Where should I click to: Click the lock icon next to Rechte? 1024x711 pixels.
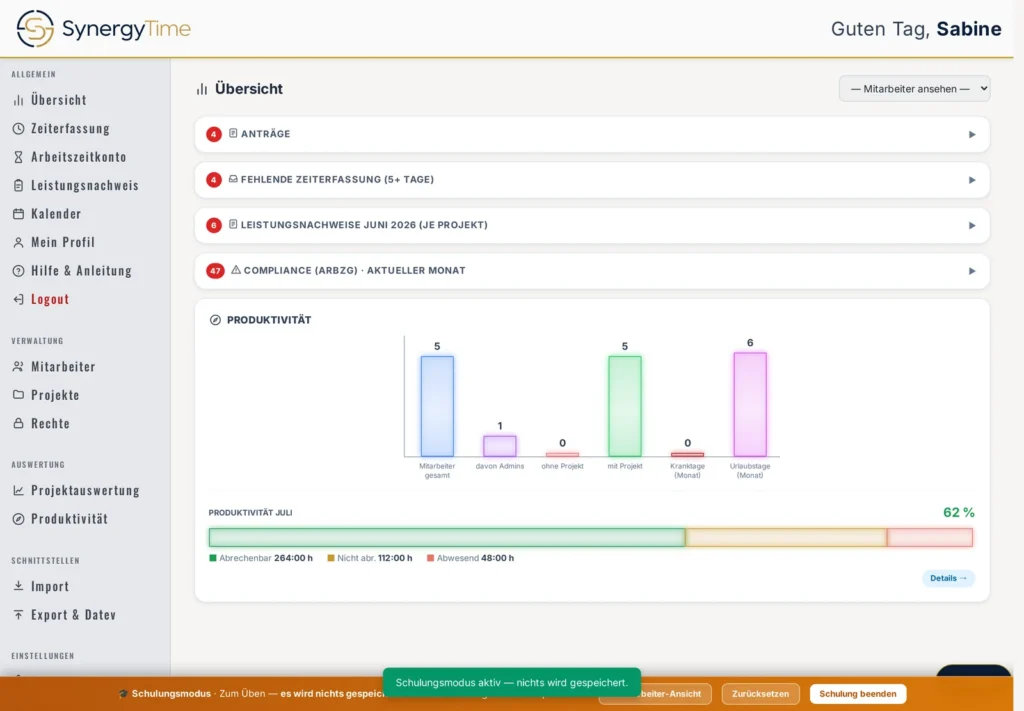[x=18, y=423]
